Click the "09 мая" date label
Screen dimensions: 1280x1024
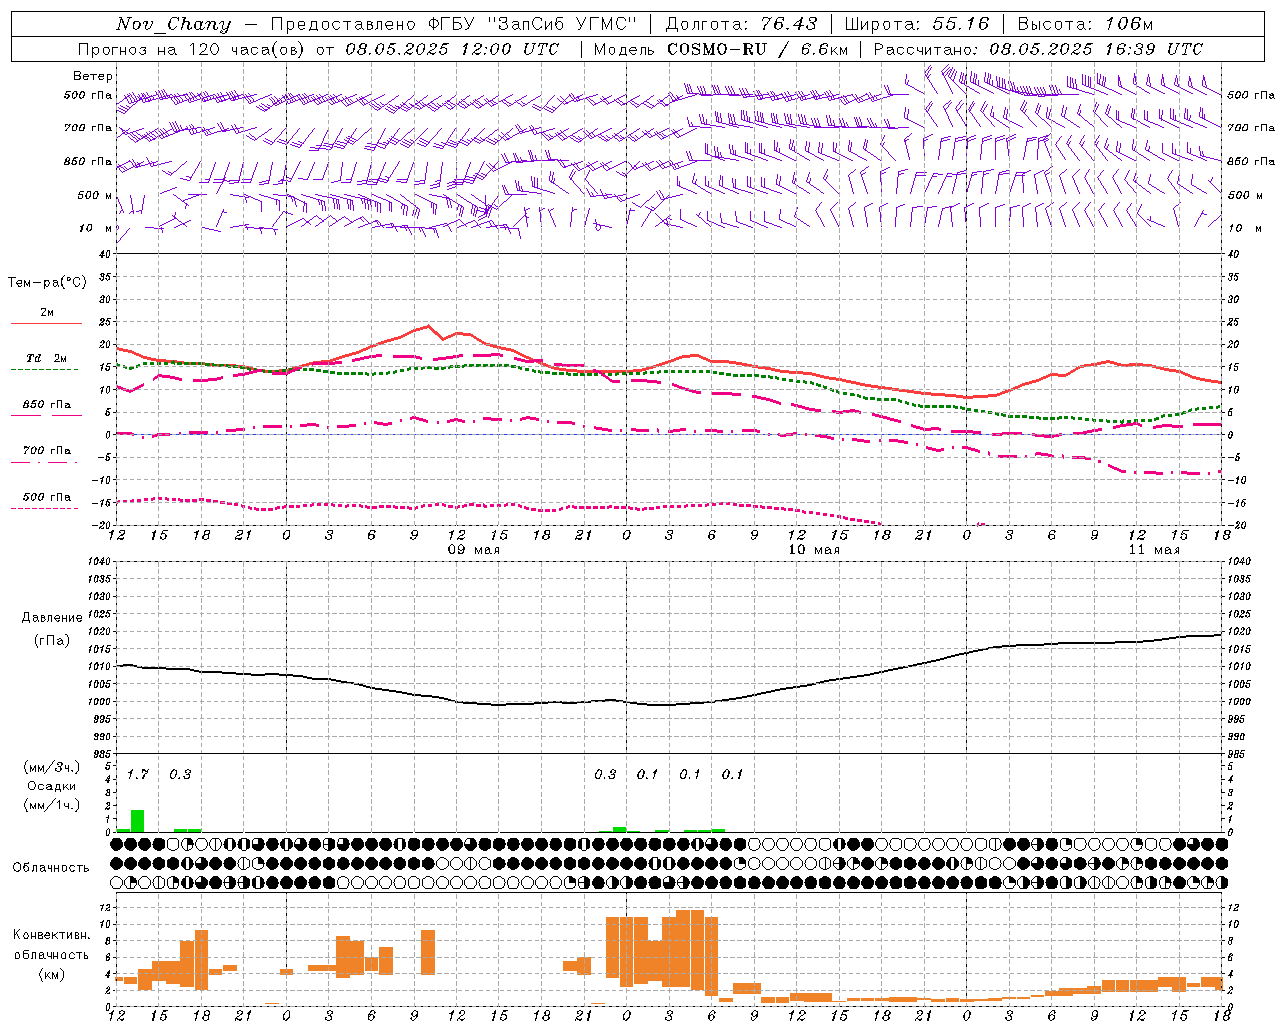pyautogui.click(x=473, y=550)
